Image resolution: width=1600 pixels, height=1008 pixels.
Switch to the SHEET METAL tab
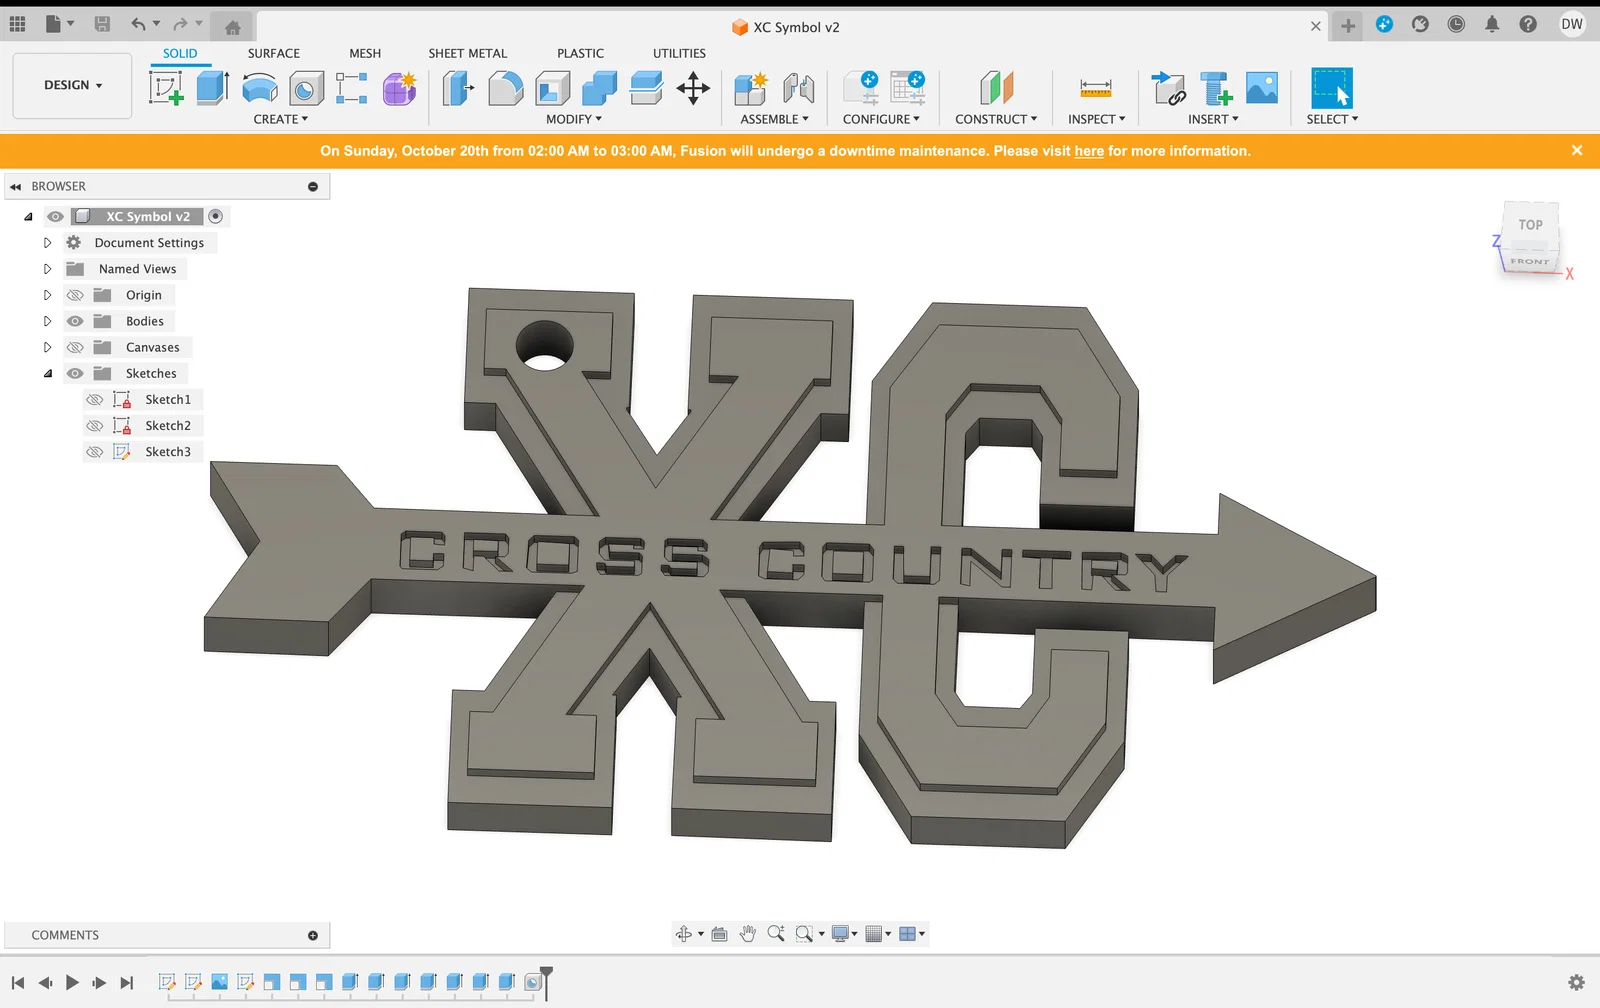pyautogui.click(x=468, y=53)
